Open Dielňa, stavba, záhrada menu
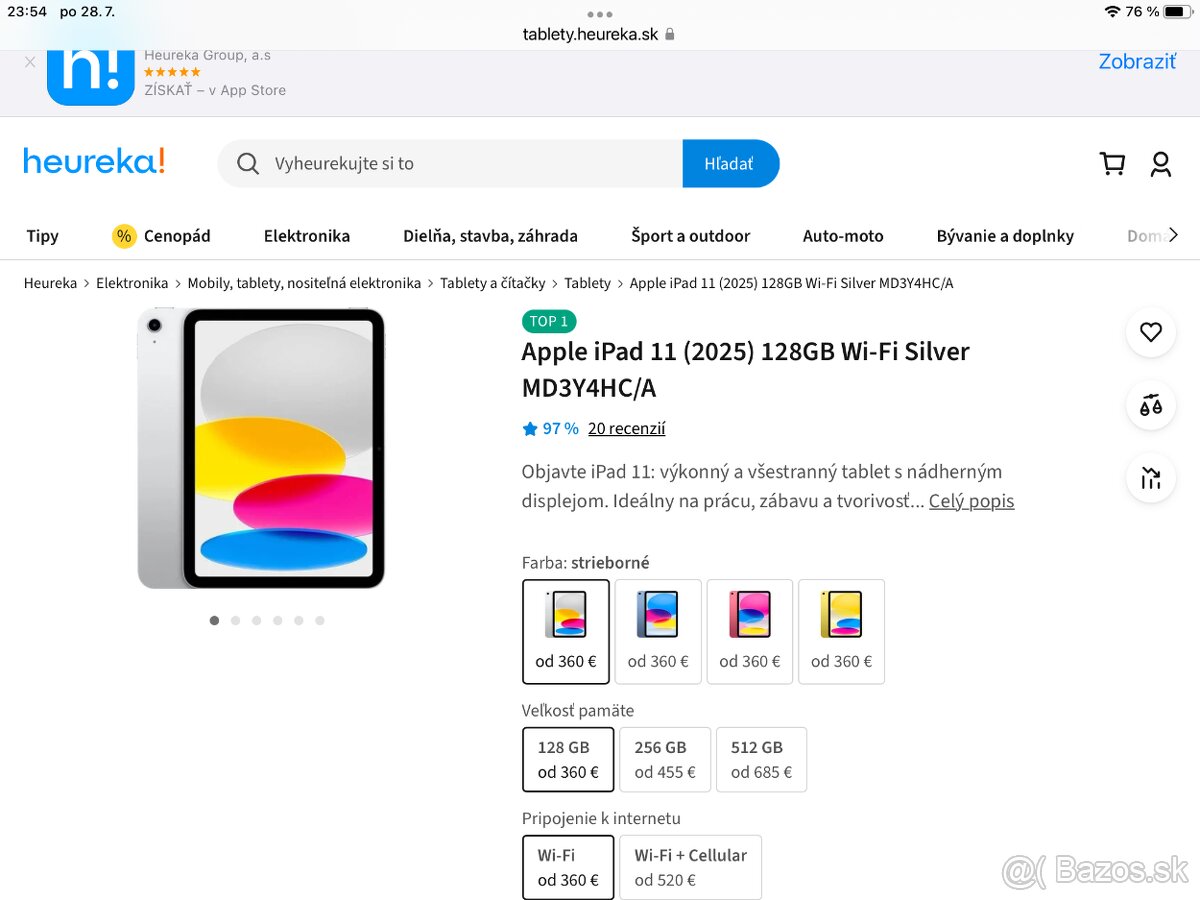 click(x=490, y=236)
